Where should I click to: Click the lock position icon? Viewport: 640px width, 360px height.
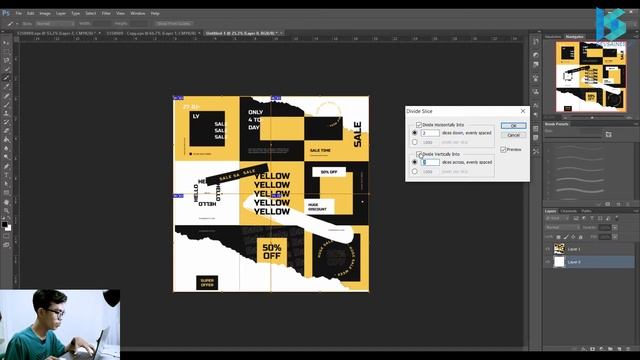click(x=573, y=237)
